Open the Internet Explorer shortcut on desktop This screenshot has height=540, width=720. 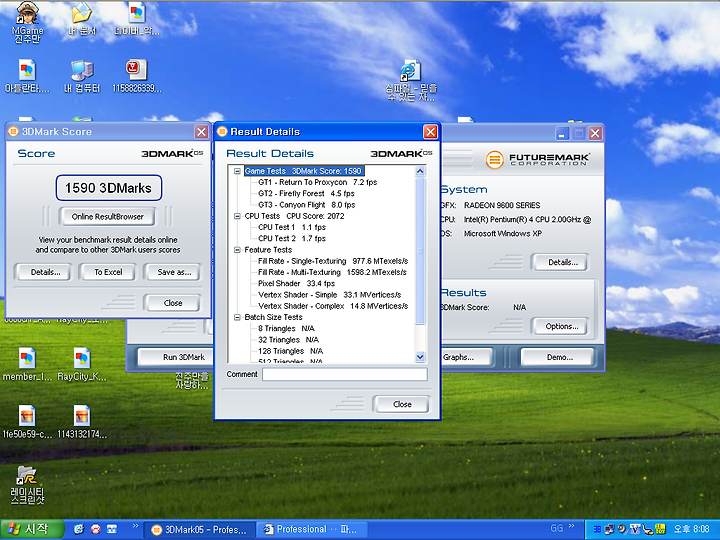tap(410, 71)
